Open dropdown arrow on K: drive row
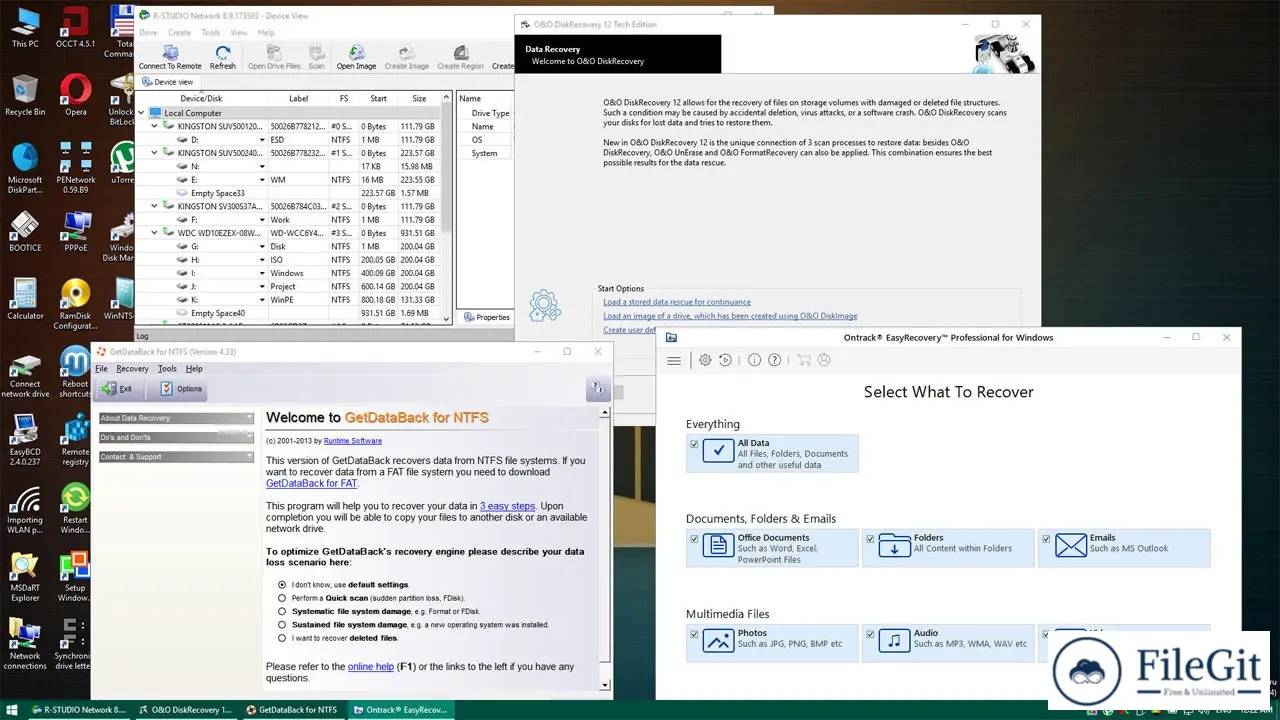This screenshot has width=1280, height=720. point(263,300)
